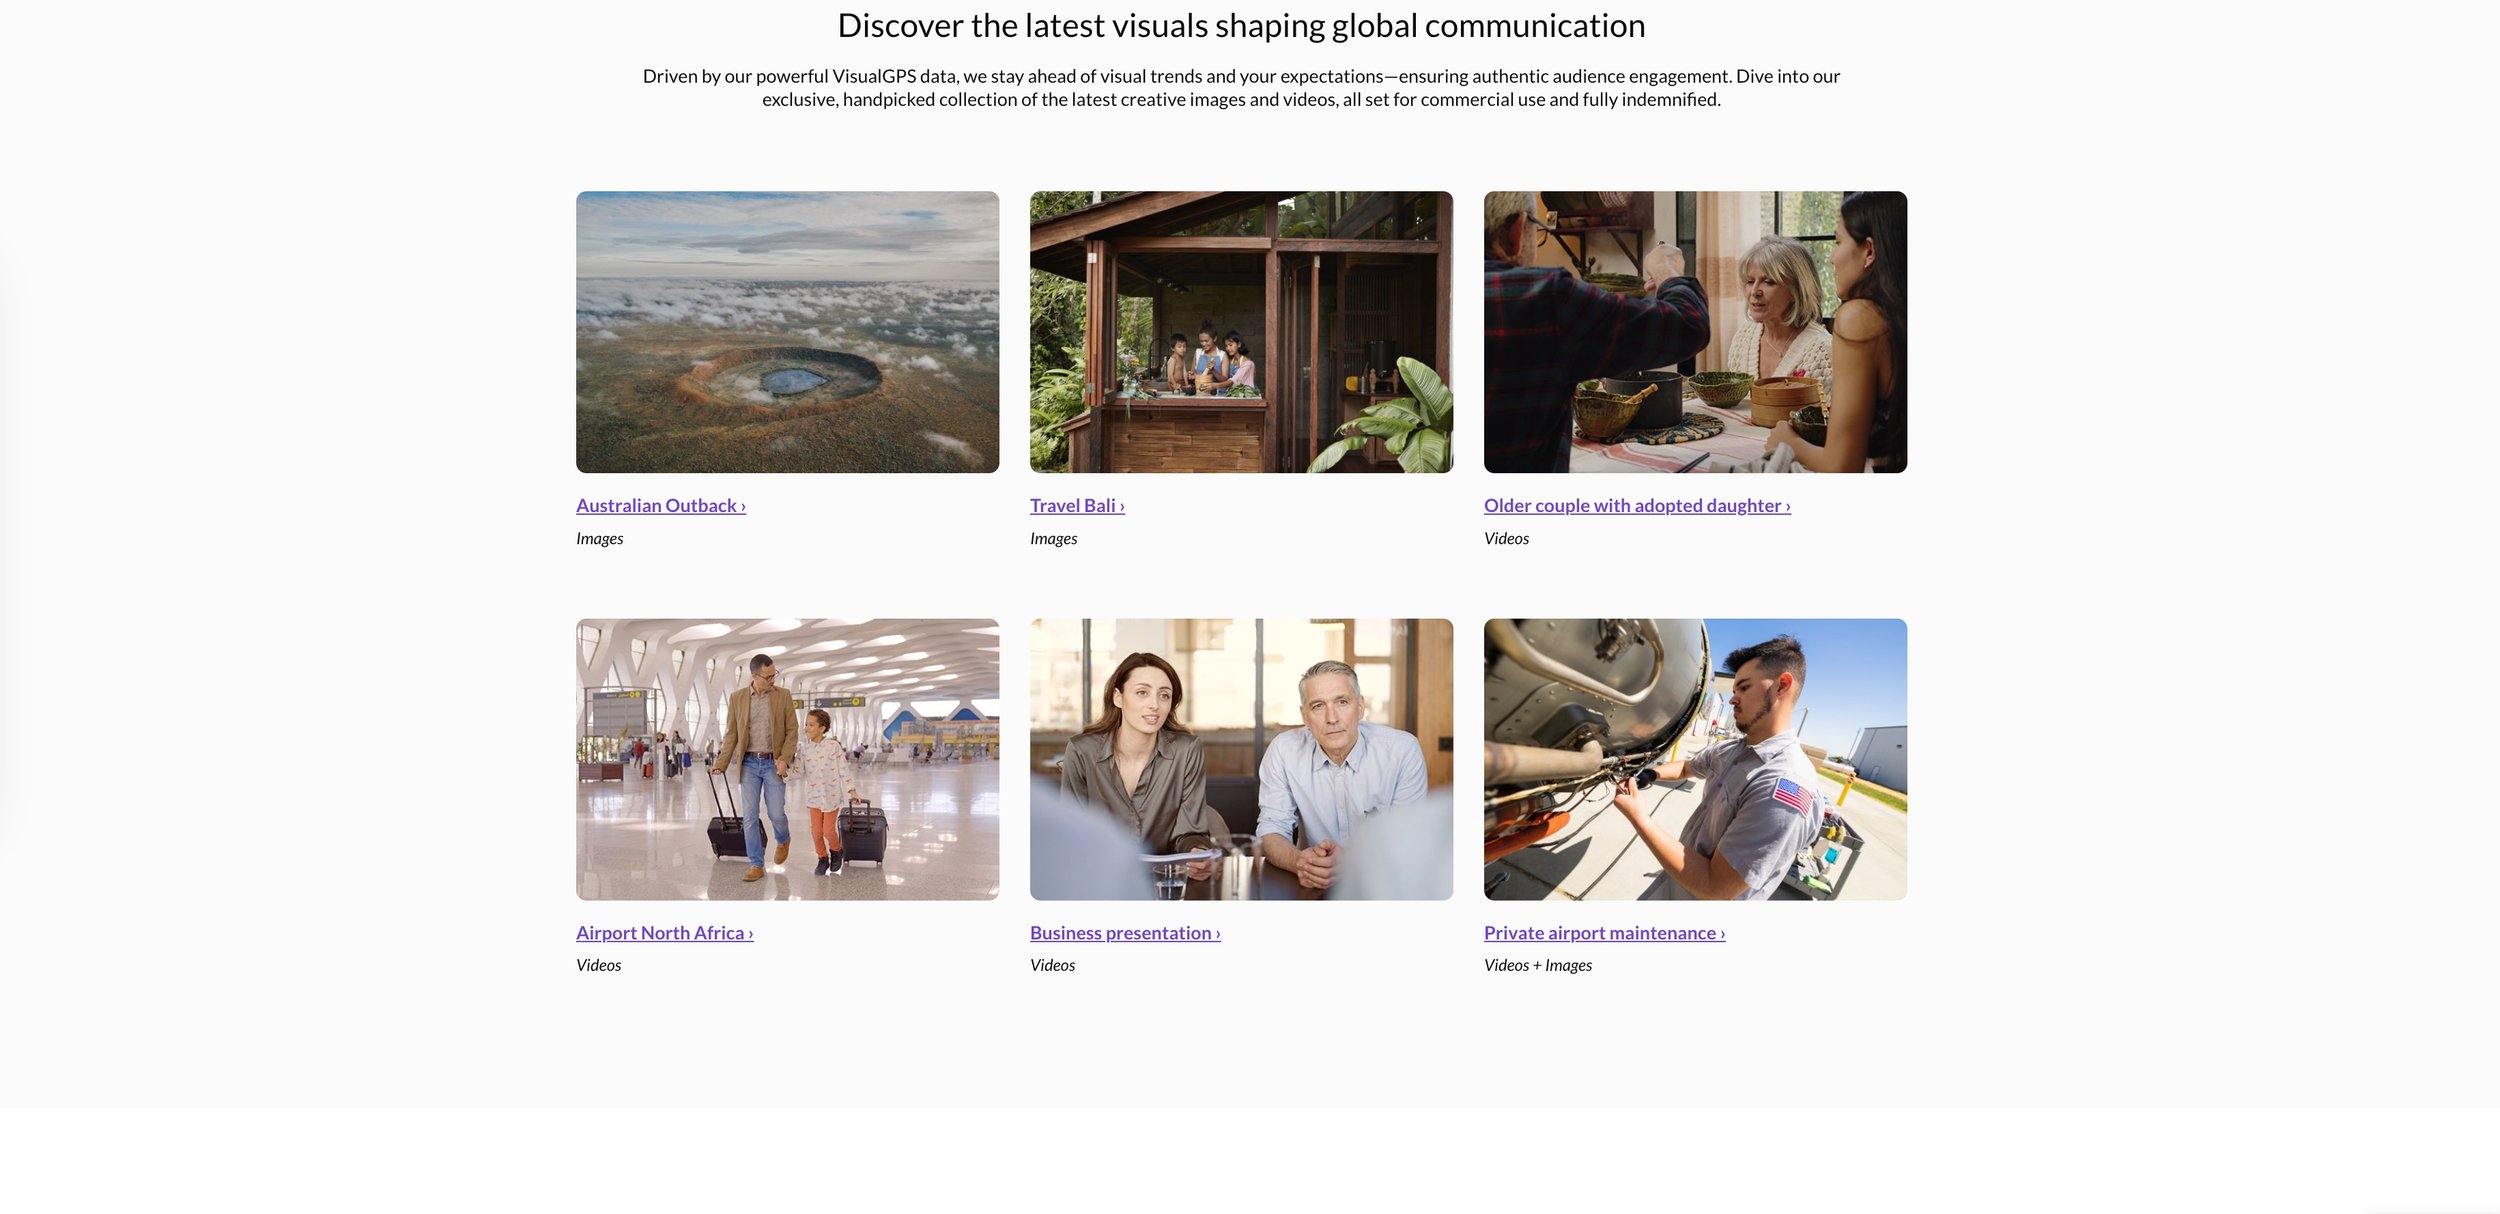
Task: Click the 'Videos' label under Older couple link
Action: click(x=1506, y=538)
